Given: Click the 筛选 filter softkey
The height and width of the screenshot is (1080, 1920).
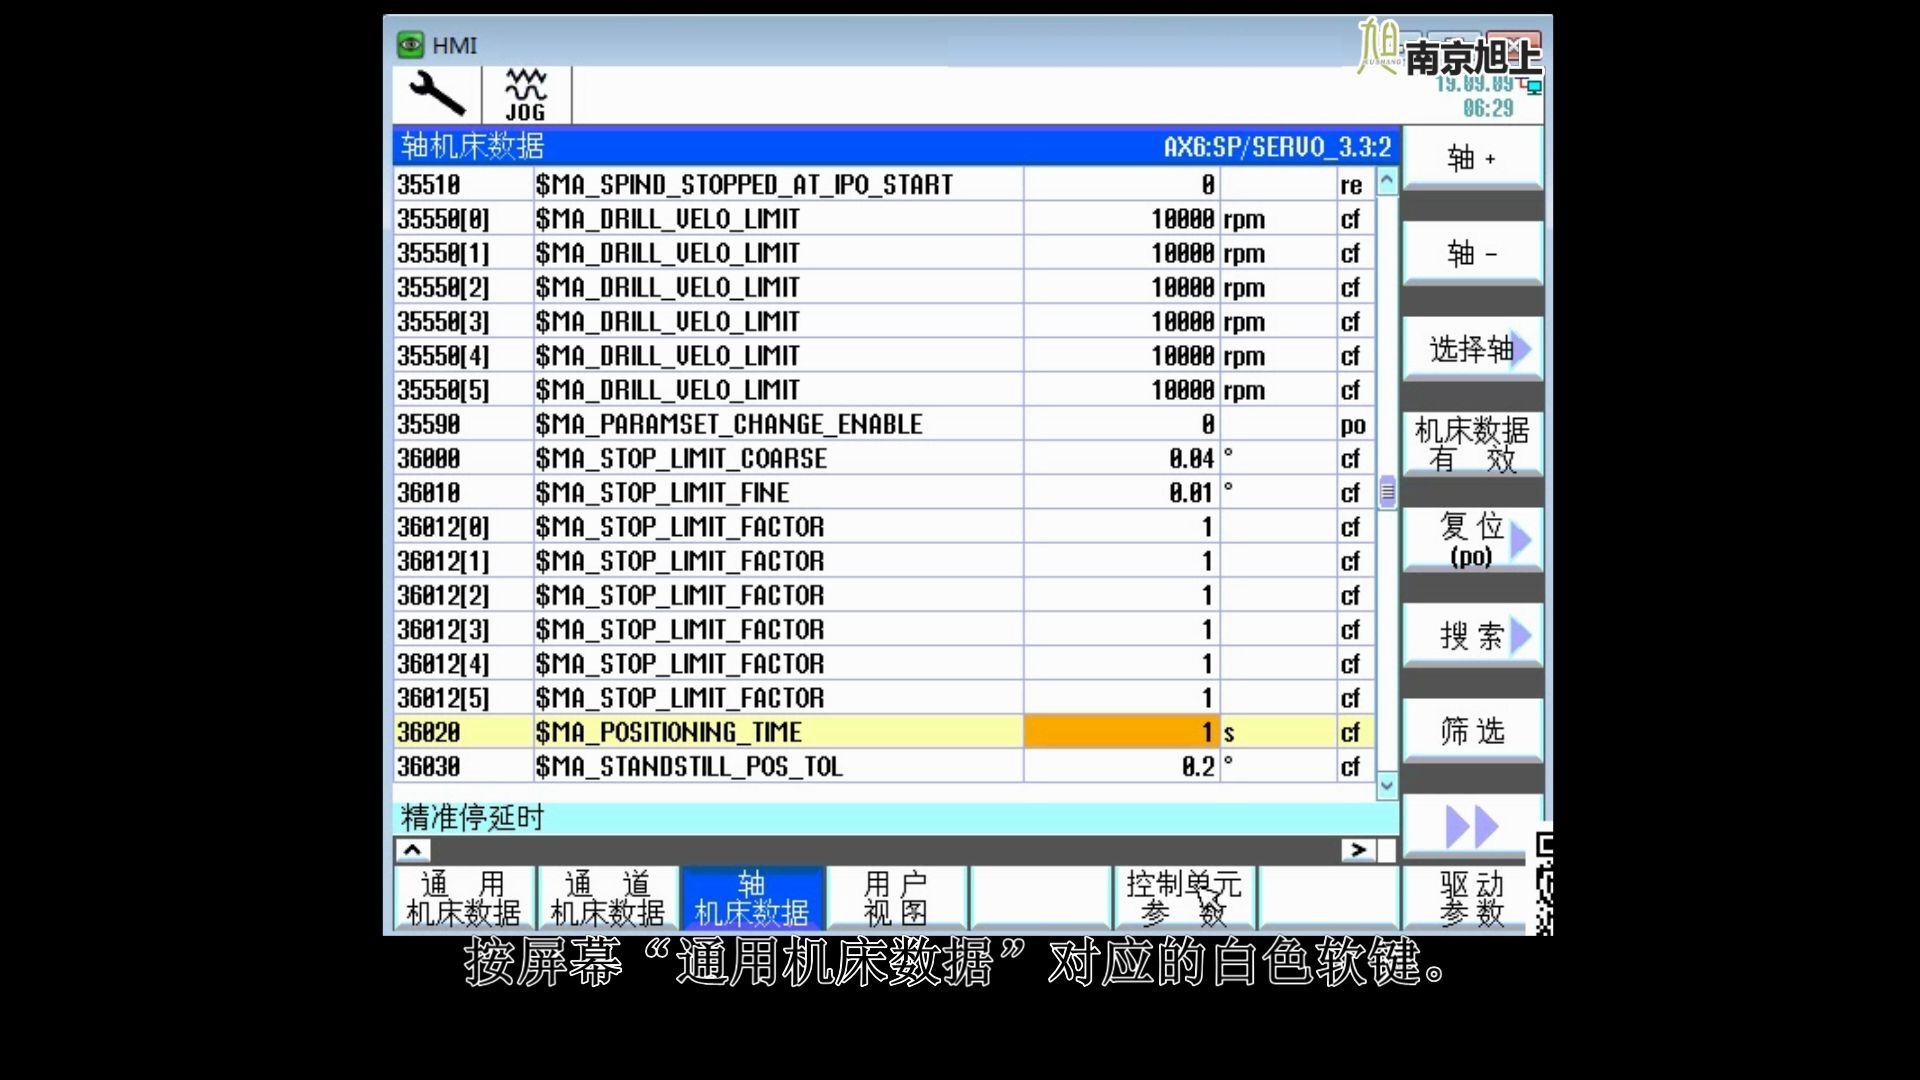Looking at the screenshot, I should (1471, 731).
